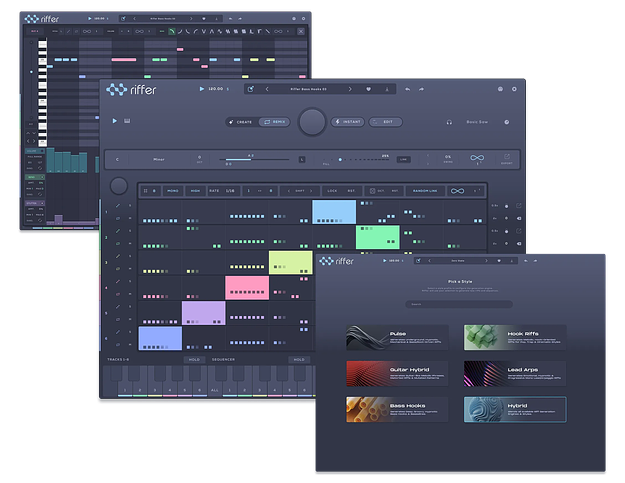625x483 pixels.
Task: Click the Export icon in parameter bar
Action: click(x=507, y=159)
